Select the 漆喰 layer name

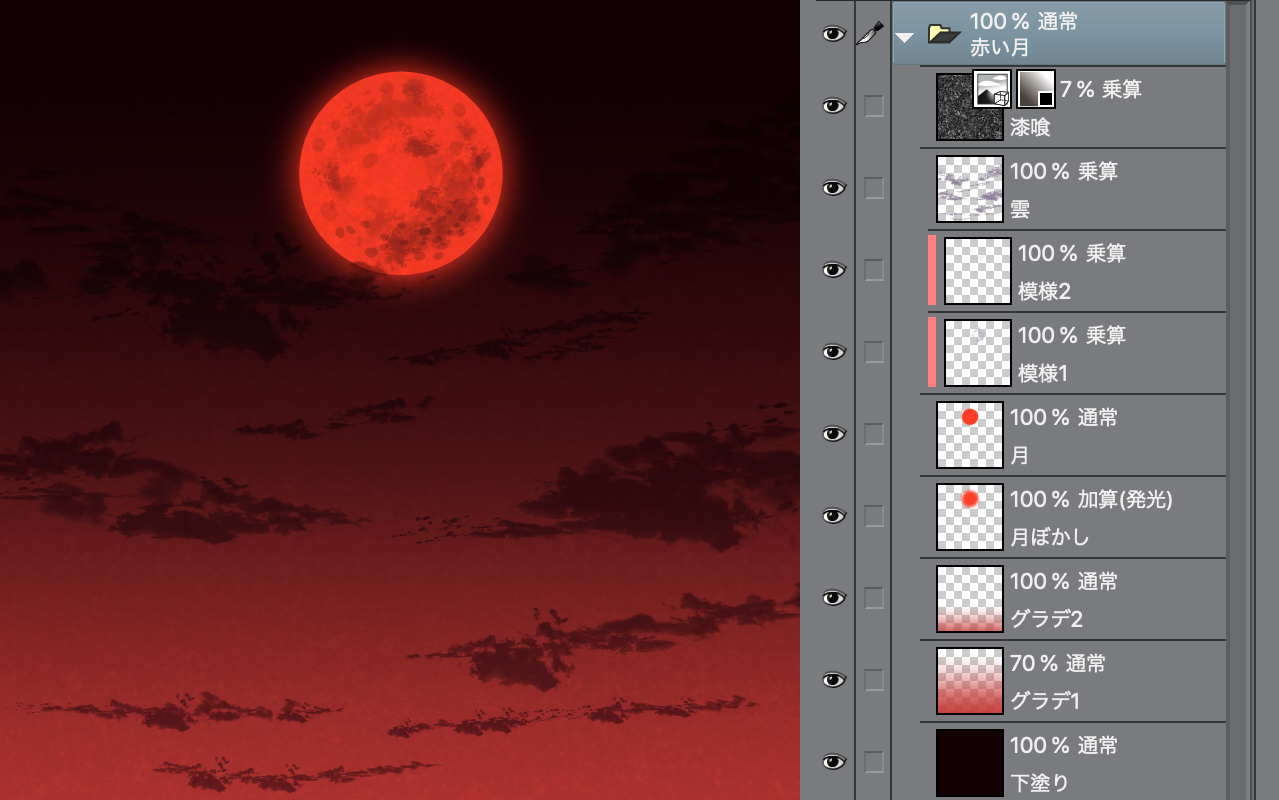click(x=1030, y=128)
